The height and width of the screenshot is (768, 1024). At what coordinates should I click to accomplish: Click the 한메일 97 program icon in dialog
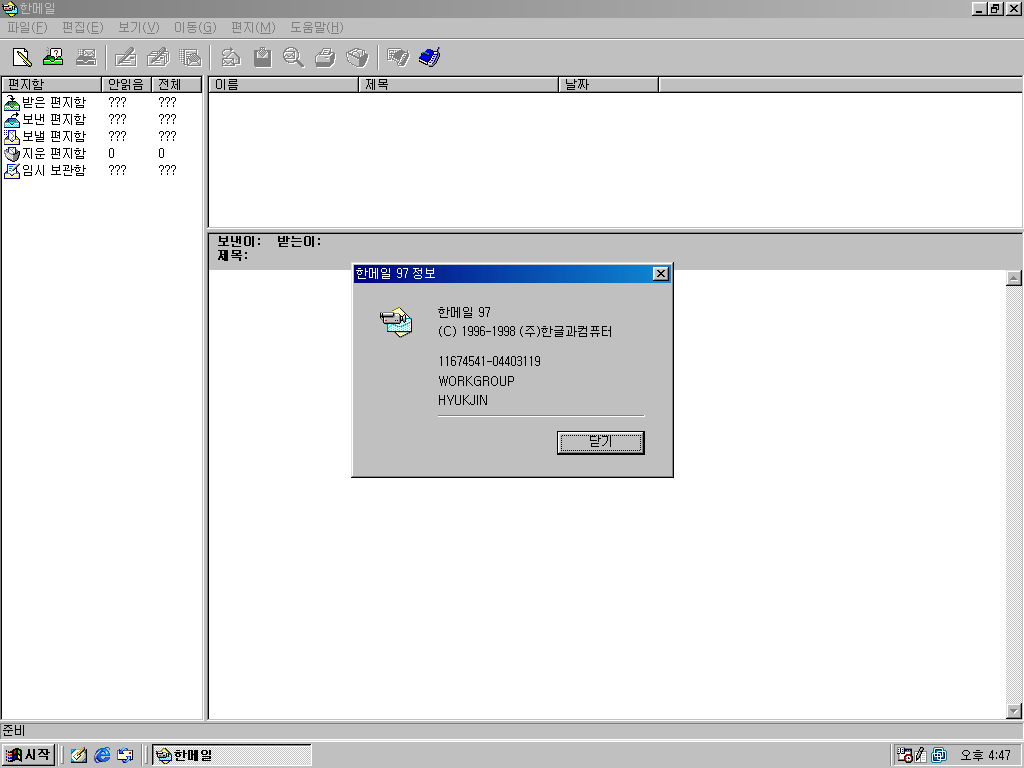396,321
